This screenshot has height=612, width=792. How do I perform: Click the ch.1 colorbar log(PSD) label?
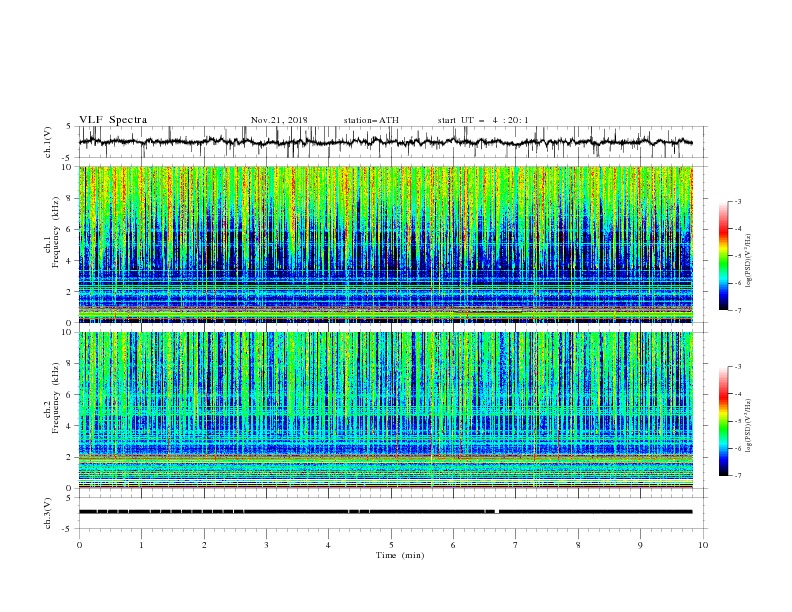749,261
